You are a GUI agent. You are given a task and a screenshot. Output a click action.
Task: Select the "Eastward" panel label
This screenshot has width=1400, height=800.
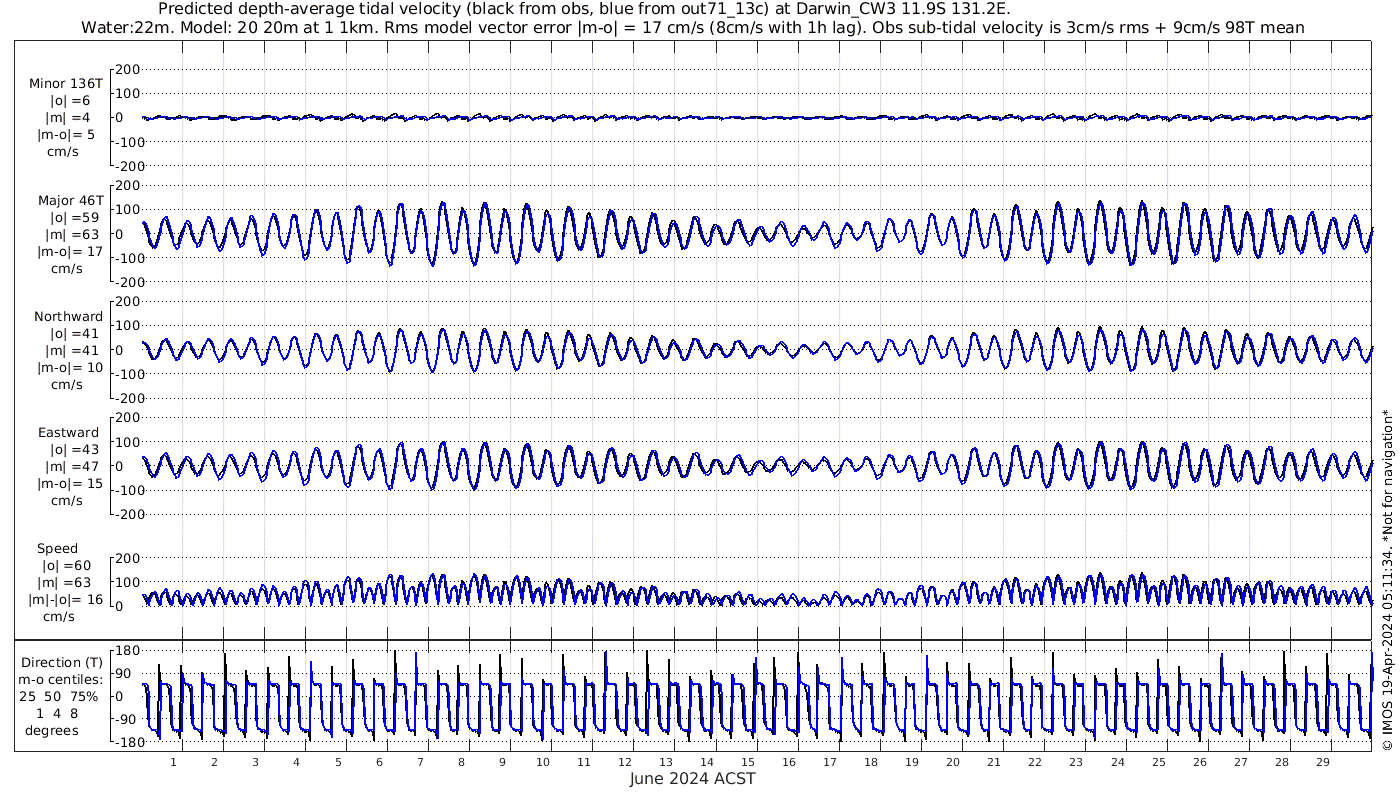[68, 434]
